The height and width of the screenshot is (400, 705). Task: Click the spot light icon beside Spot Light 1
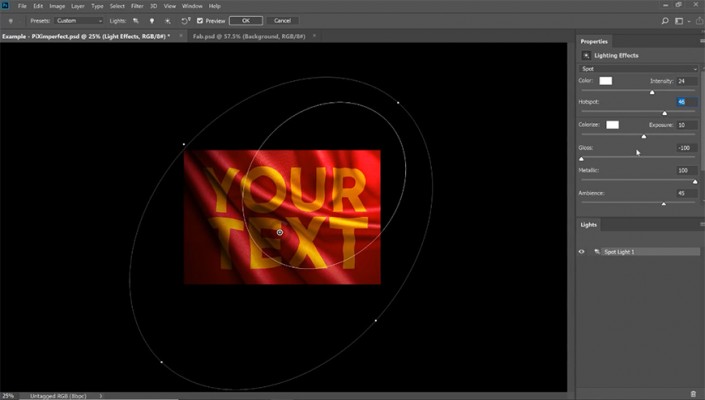597,252
